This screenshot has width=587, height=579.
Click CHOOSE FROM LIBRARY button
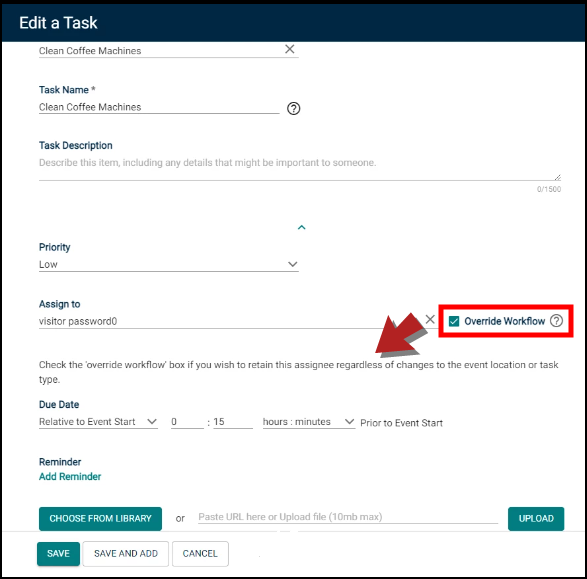click(100, 518)
